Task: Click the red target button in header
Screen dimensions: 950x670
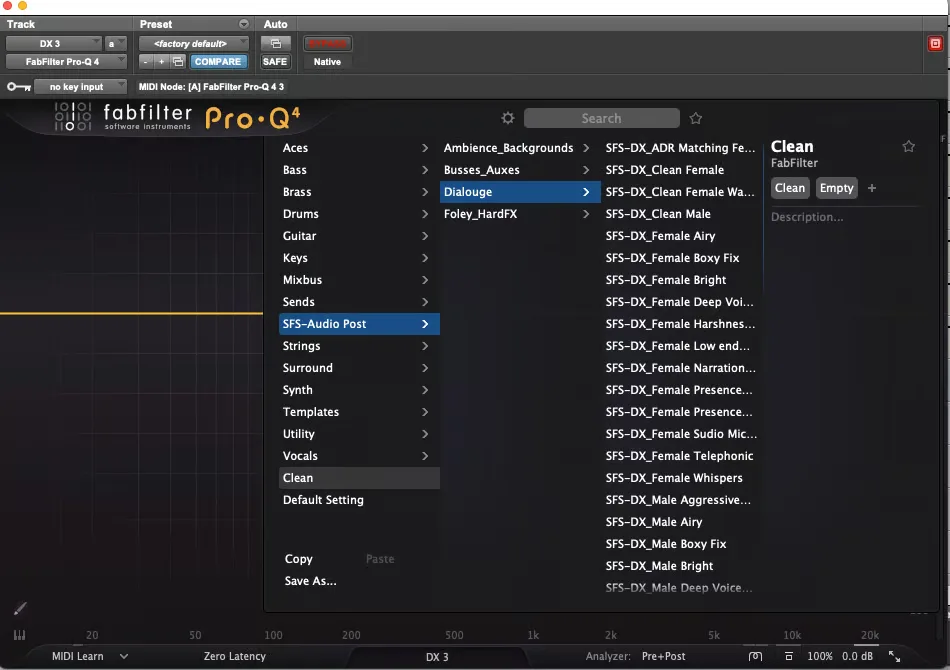Action: [x=935, y=44]
